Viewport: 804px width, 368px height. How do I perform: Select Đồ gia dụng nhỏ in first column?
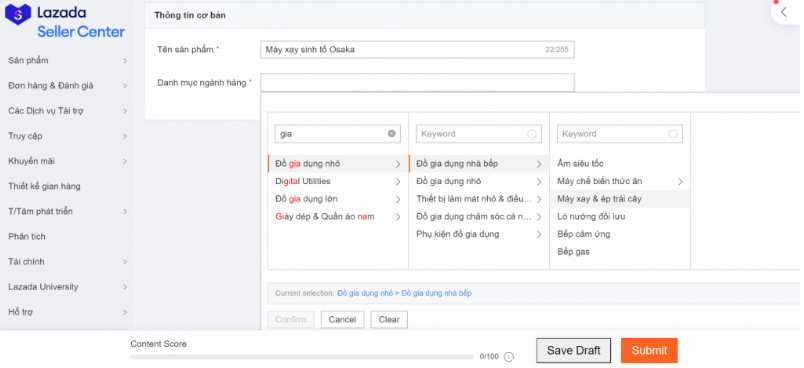338,163
